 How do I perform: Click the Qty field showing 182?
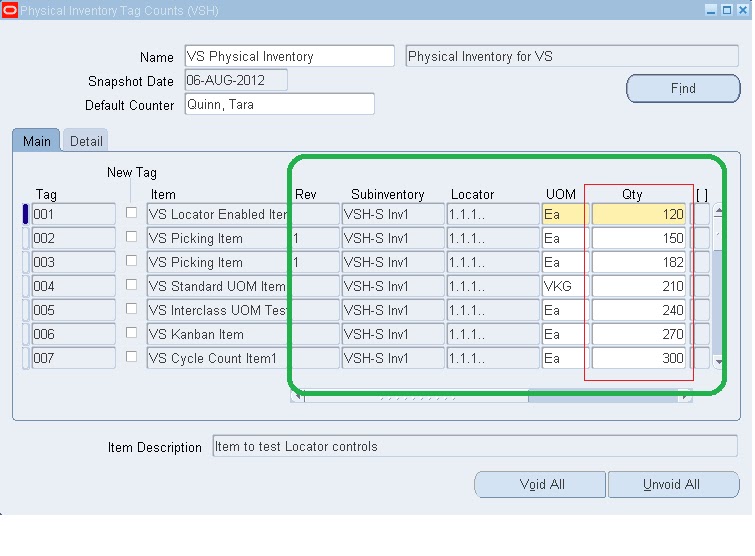(x=638, y=262)
